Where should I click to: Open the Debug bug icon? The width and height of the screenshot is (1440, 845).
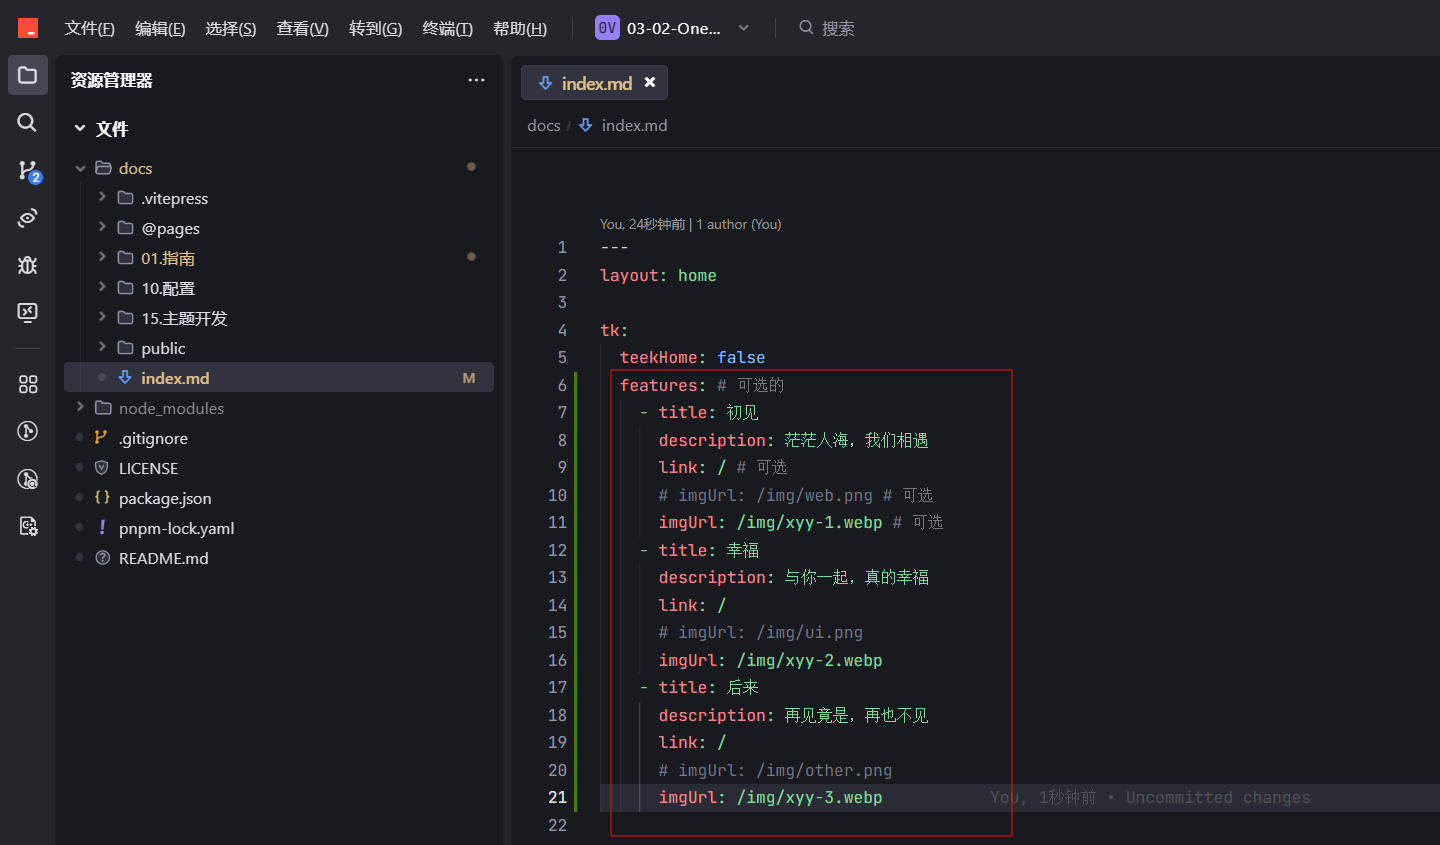(28, 265)
